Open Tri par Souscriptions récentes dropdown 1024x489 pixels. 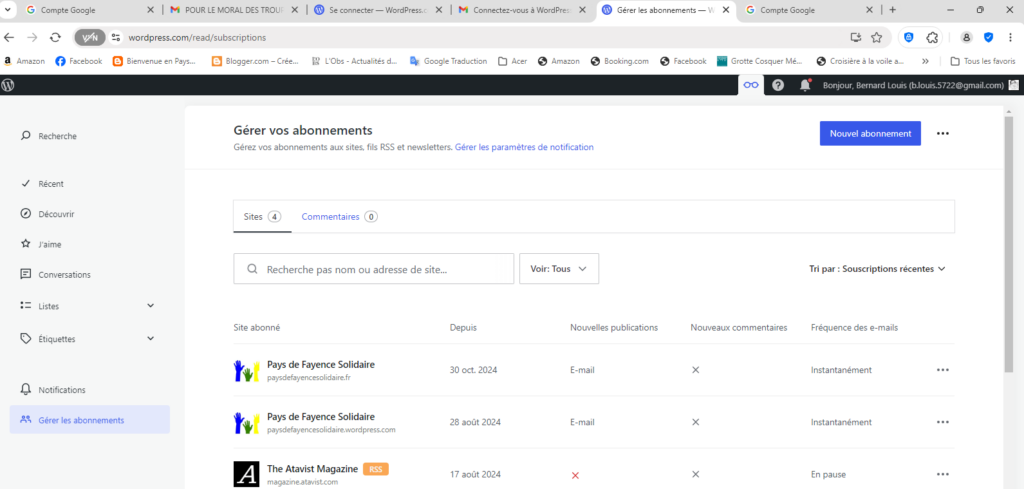coord(877,269)
